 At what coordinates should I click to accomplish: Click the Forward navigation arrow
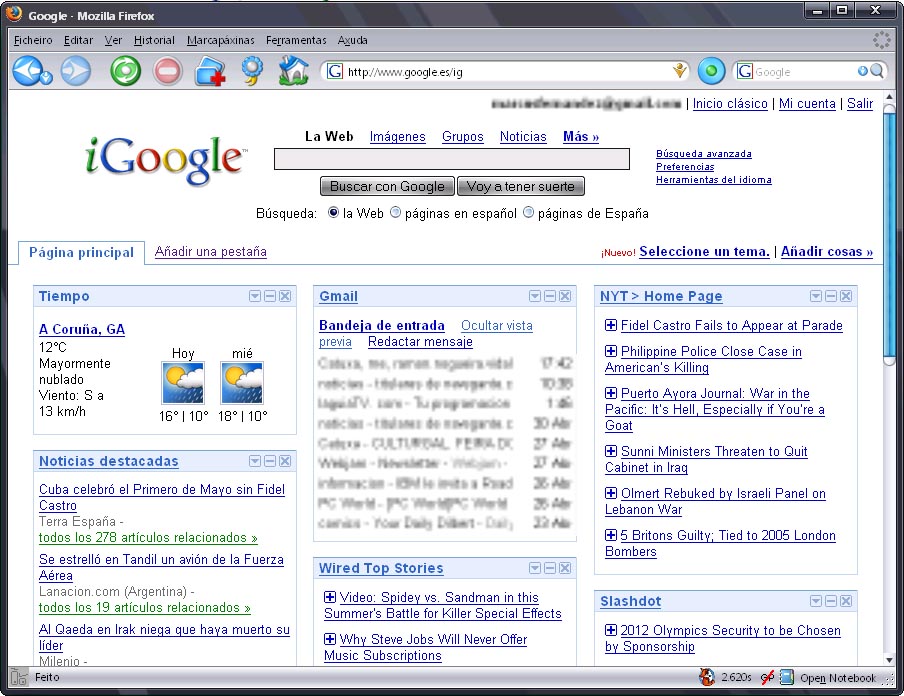coord(76,72)
